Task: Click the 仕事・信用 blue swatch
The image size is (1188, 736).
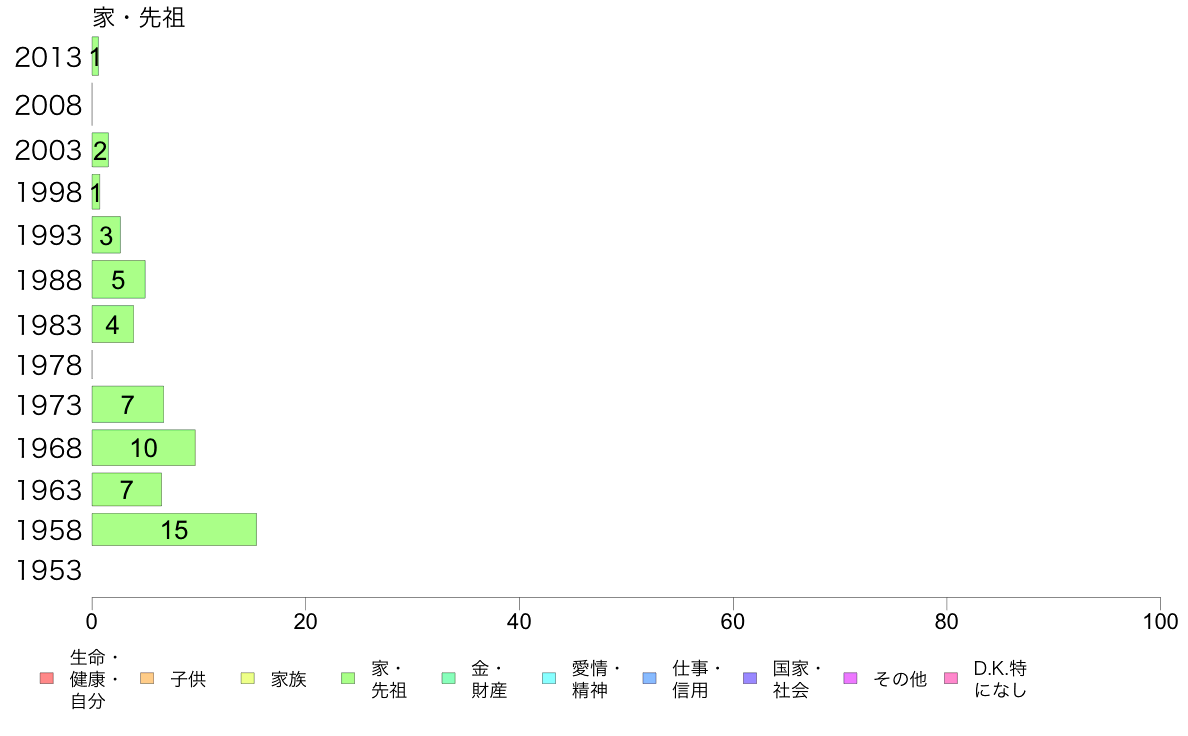Action: pyautogui.click(x=649, y=678)
